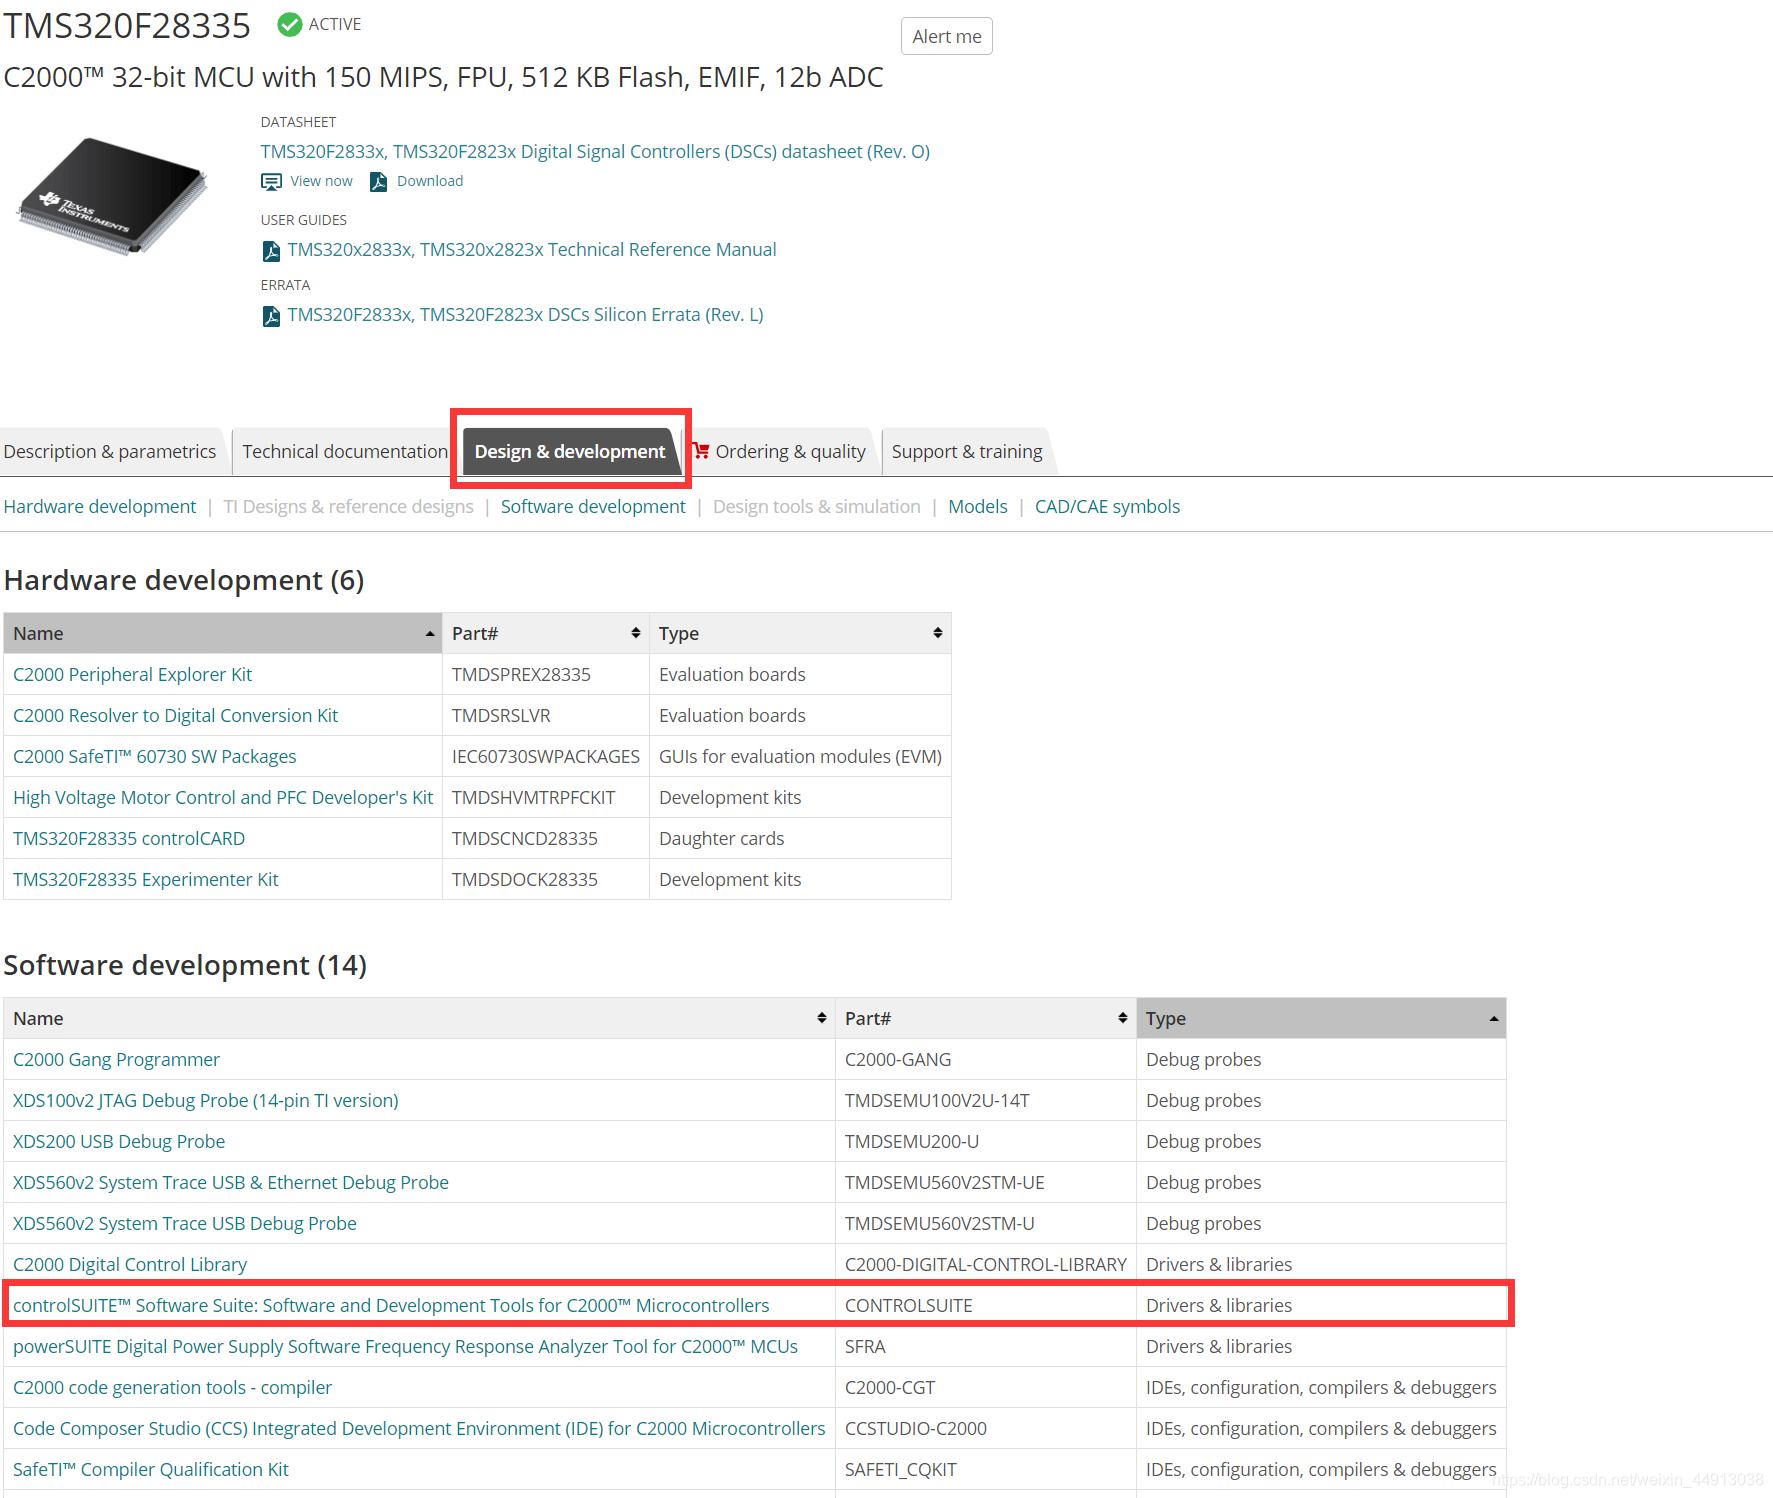This screenshot has height=1498, width=1773.
Task: Open XDS100v2 JTAG Debug Probe link
Action: pos(206,1101)
